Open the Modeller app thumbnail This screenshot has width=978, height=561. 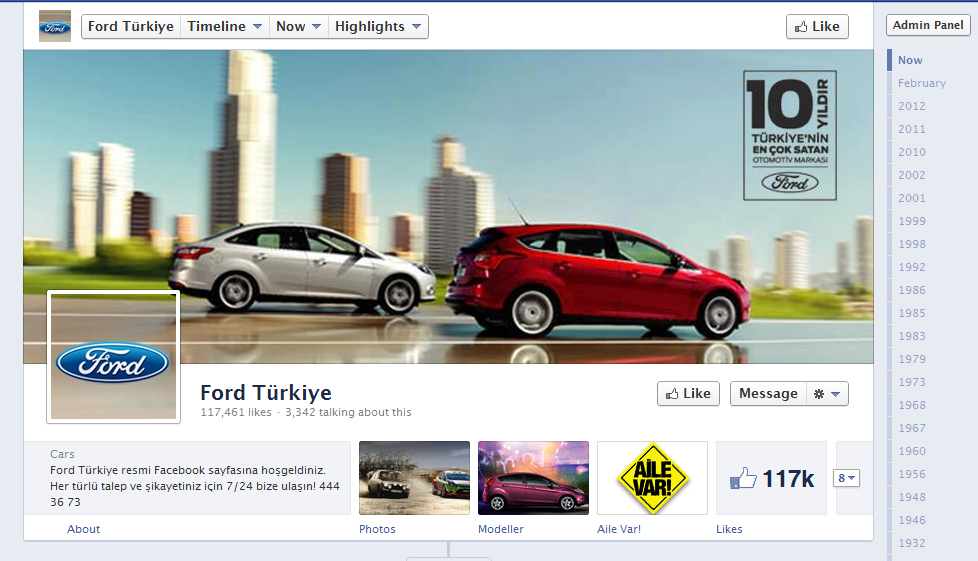coord(533,479)
